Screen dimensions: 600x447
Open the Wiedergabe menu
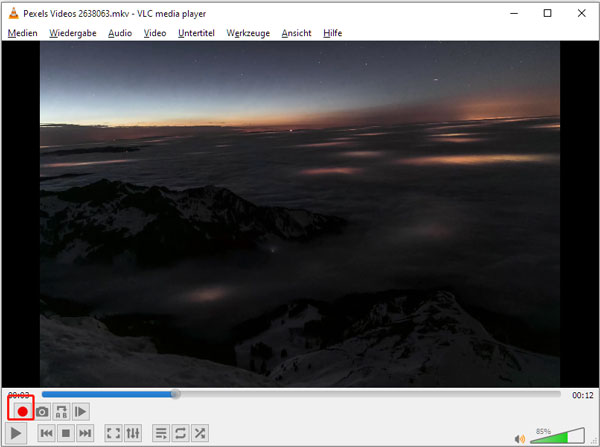(73, 33)
